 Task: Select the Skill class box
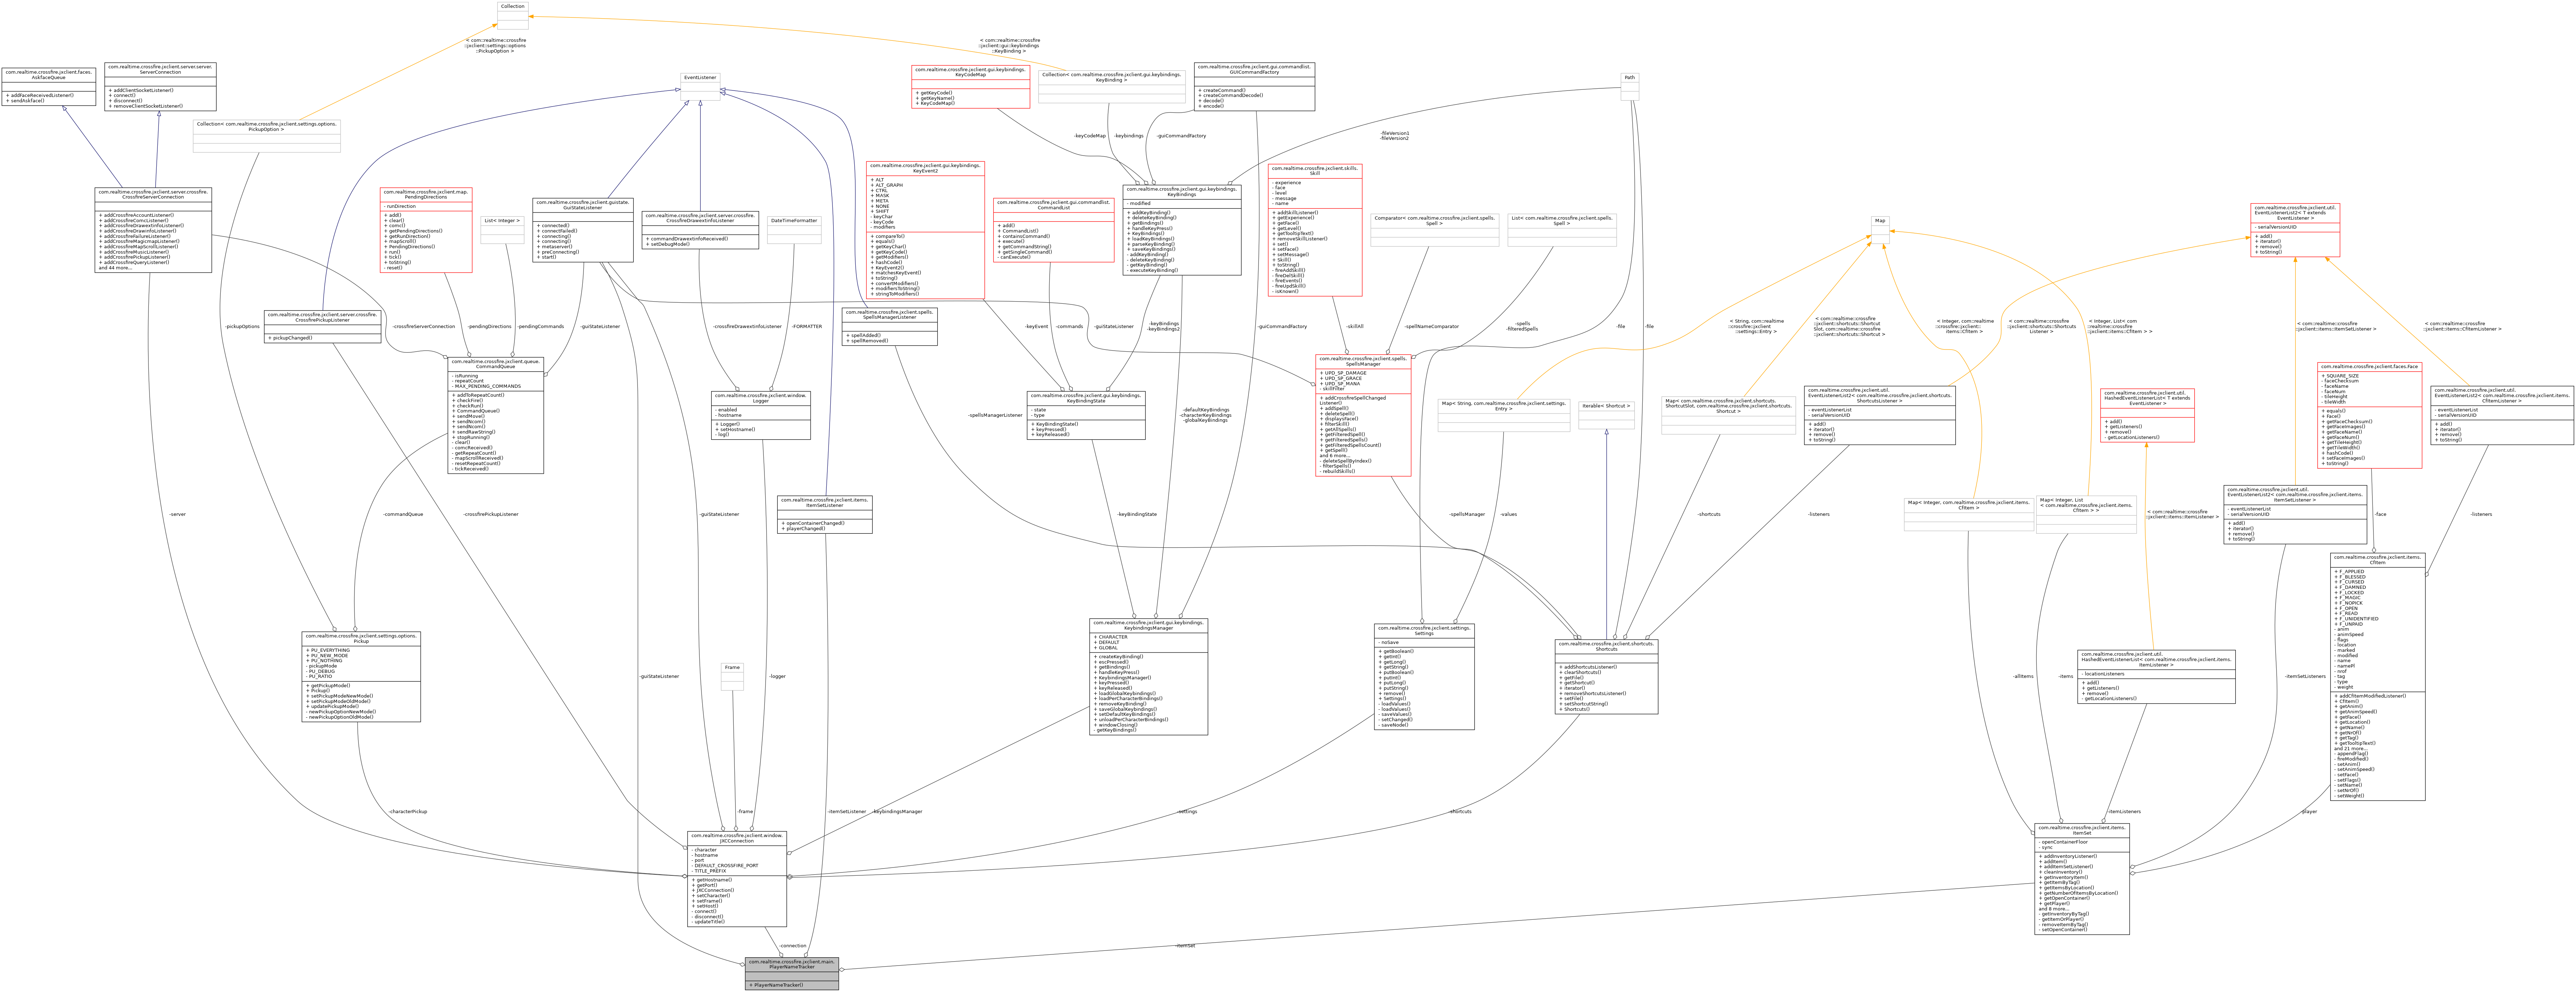1315,230
